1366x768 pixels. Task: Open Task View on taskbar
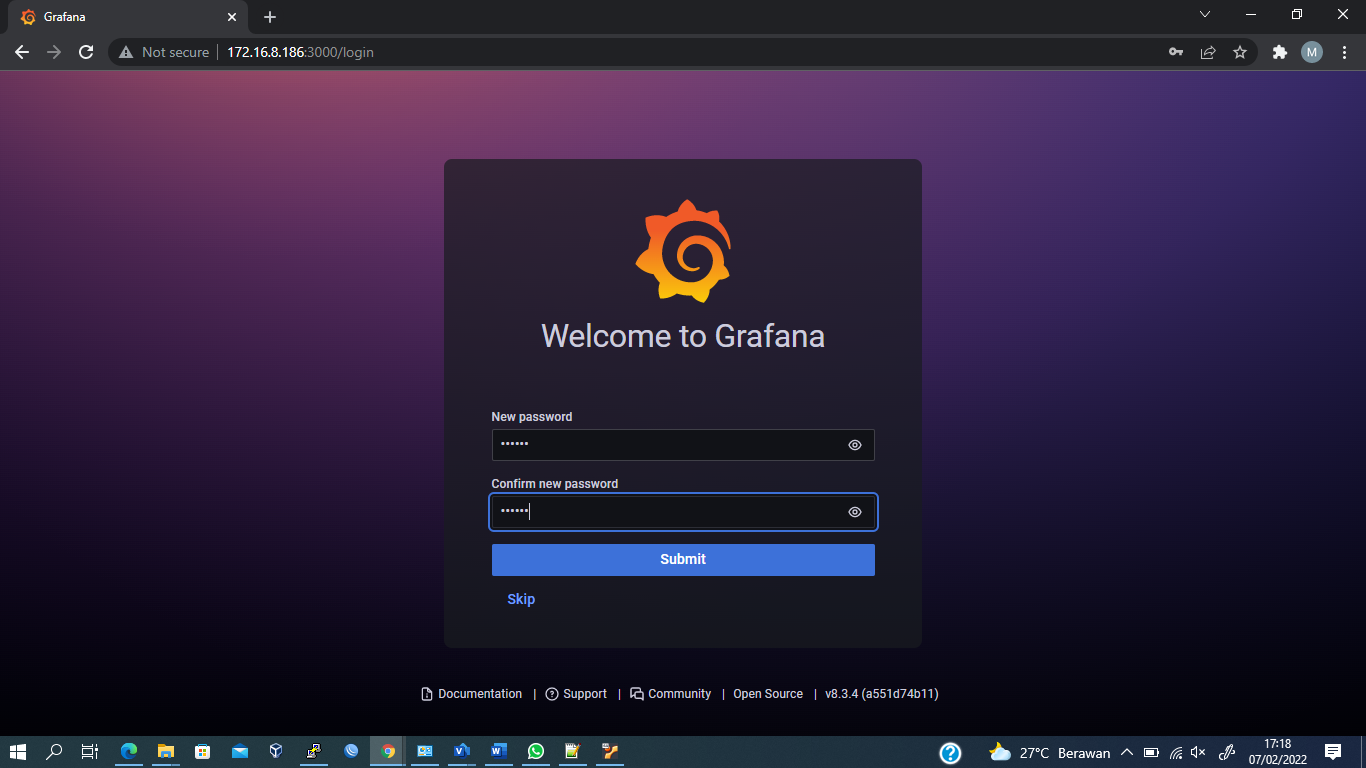(89, 752)
